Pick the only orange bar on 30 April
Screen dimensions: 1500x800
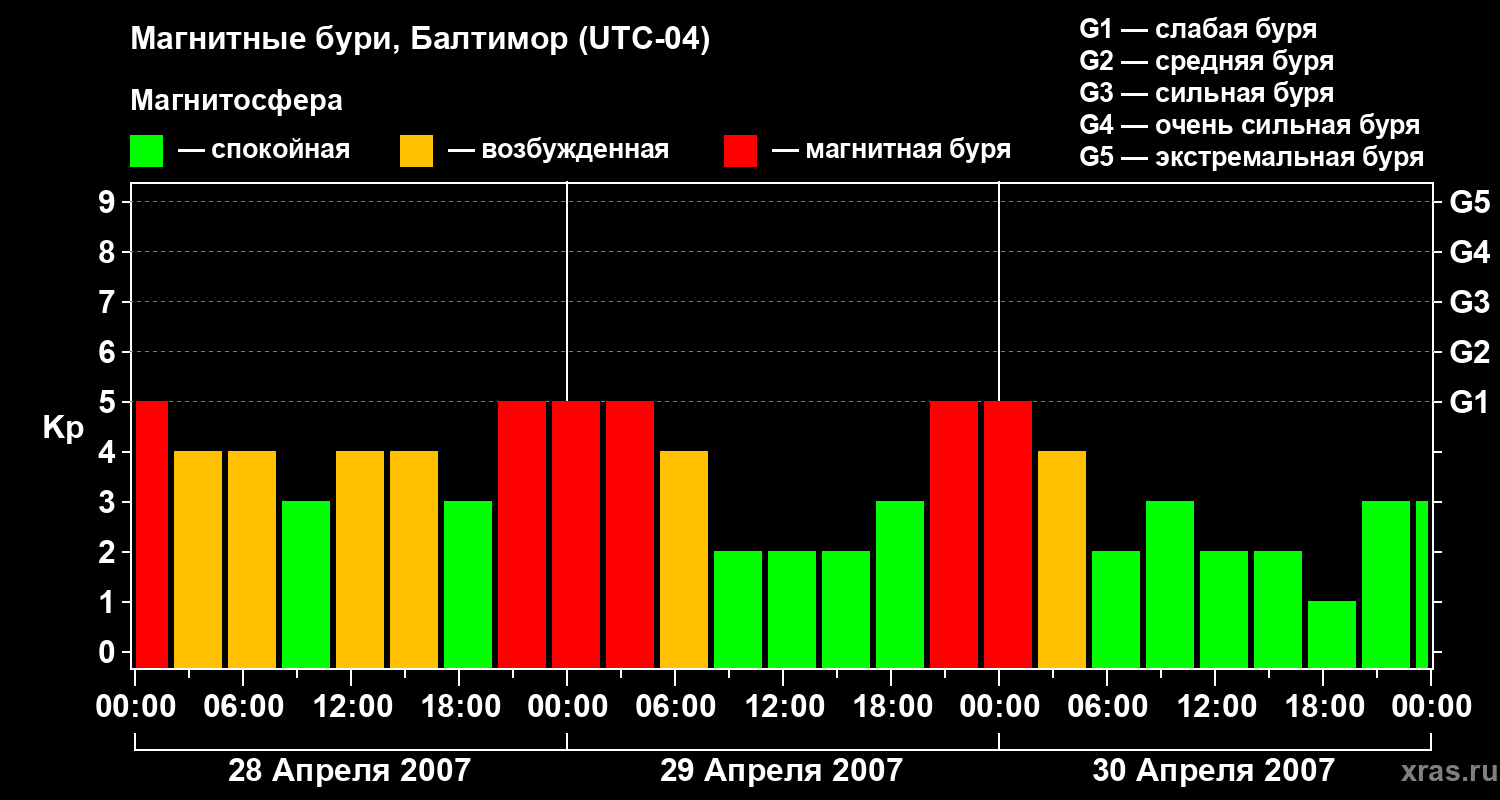click(1062, 559)
